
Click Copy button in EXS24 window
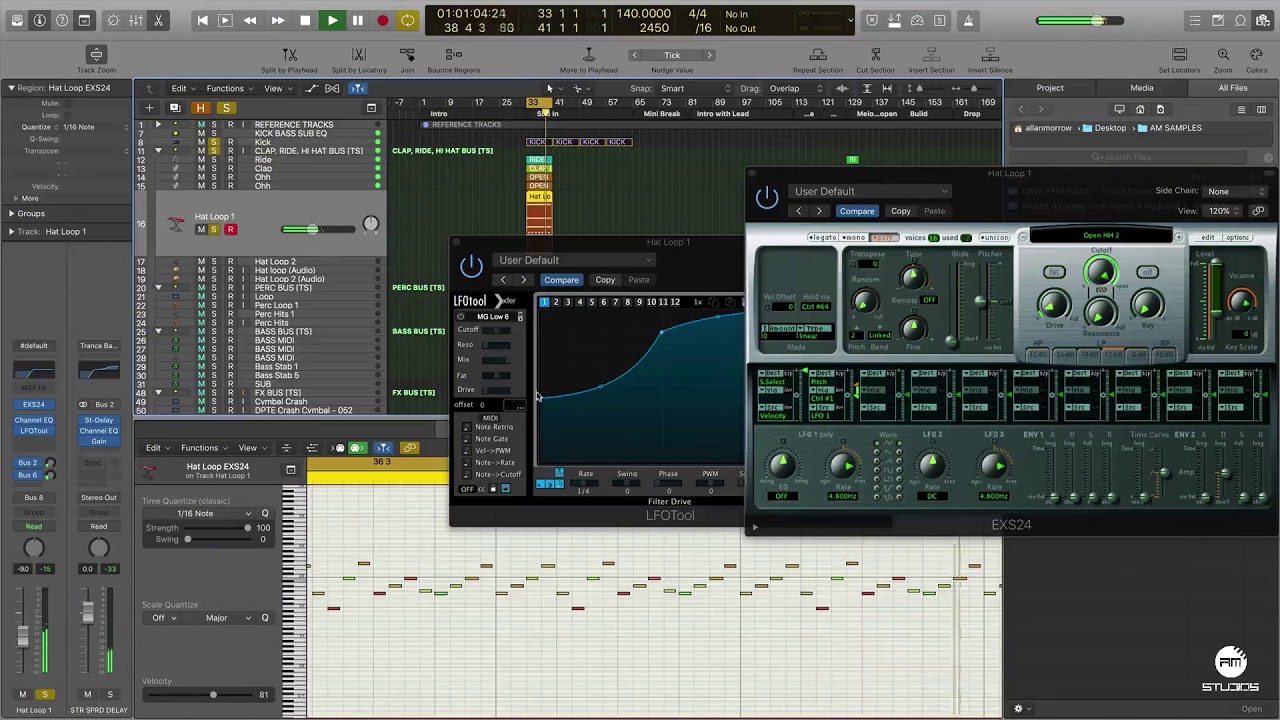tap(901, 211)
